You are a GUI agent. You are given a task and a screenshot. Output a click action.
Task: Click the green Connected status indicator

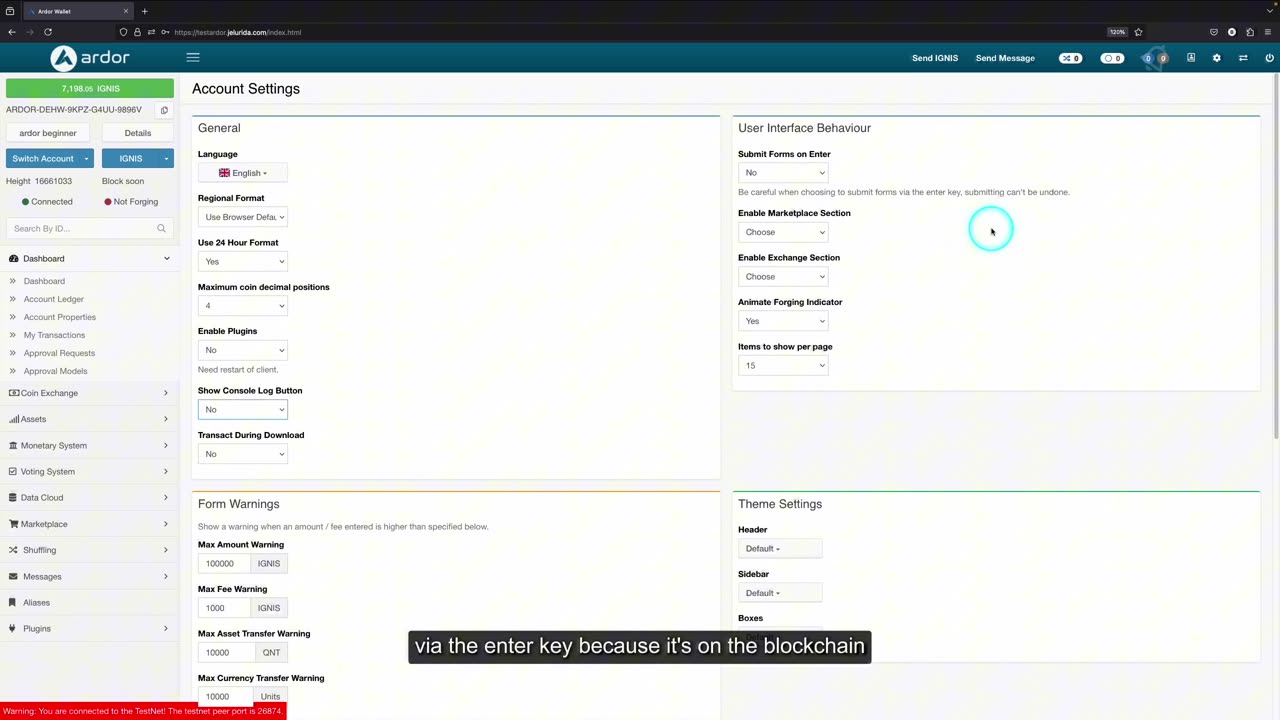[x=47, y=202]
